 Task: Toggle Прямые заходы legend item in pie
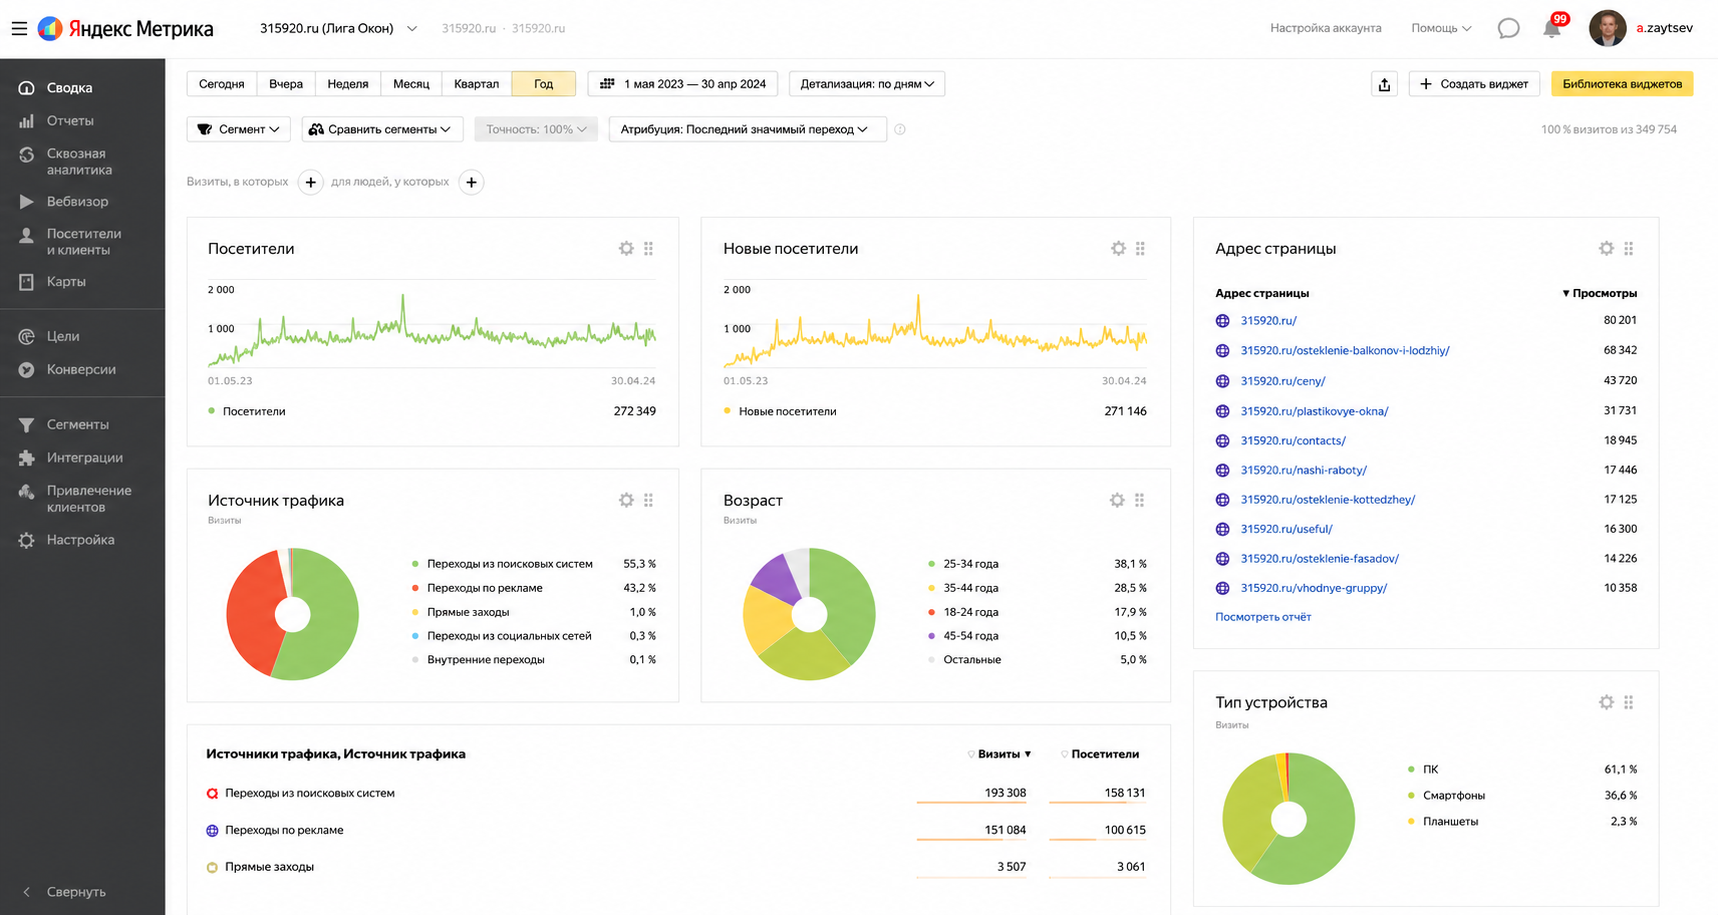pyautogui.click(x=461, y=612)
